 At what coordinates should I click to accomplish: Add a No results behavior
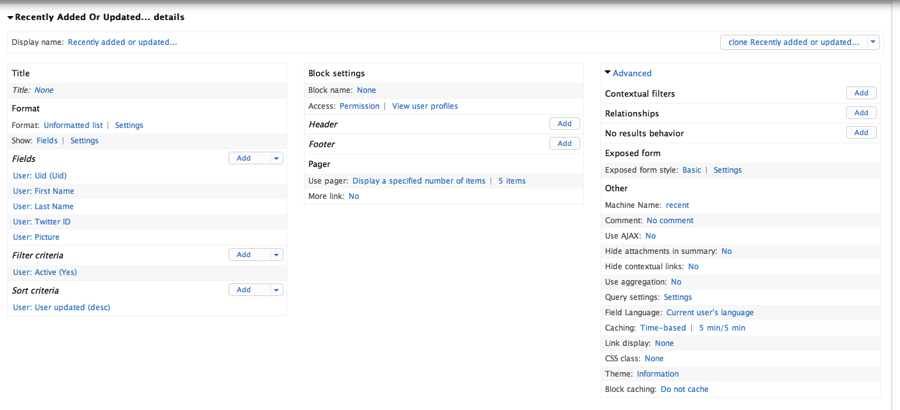coord(861,133)
